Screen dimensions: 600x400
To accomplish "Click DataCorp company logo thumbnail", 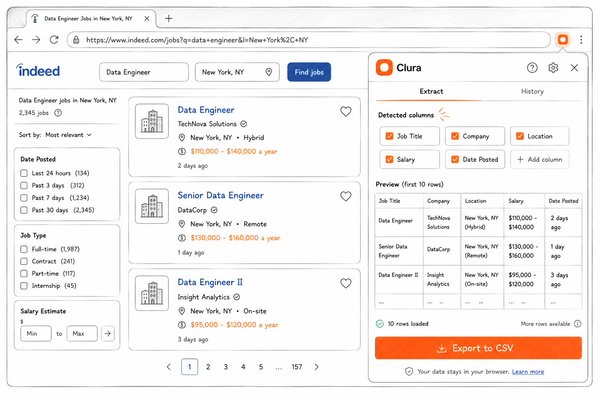I will click(x=152, y=206).
